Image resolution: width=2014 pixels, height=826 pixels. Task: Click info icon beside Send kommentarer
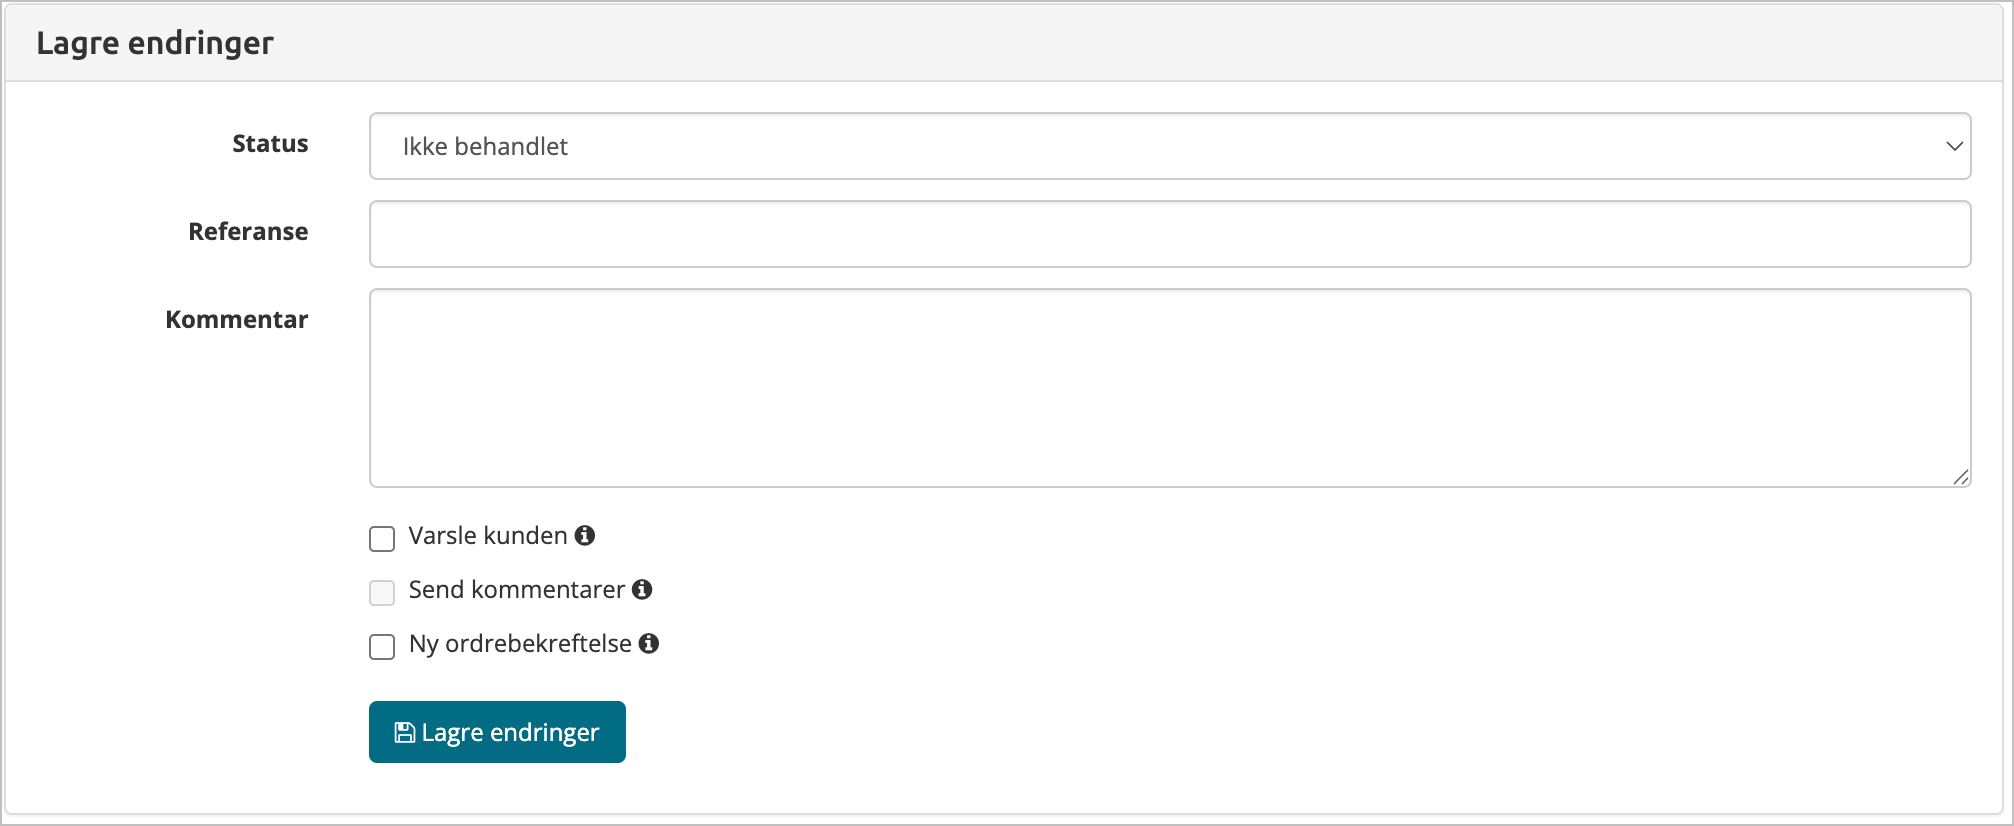point(642,590)
